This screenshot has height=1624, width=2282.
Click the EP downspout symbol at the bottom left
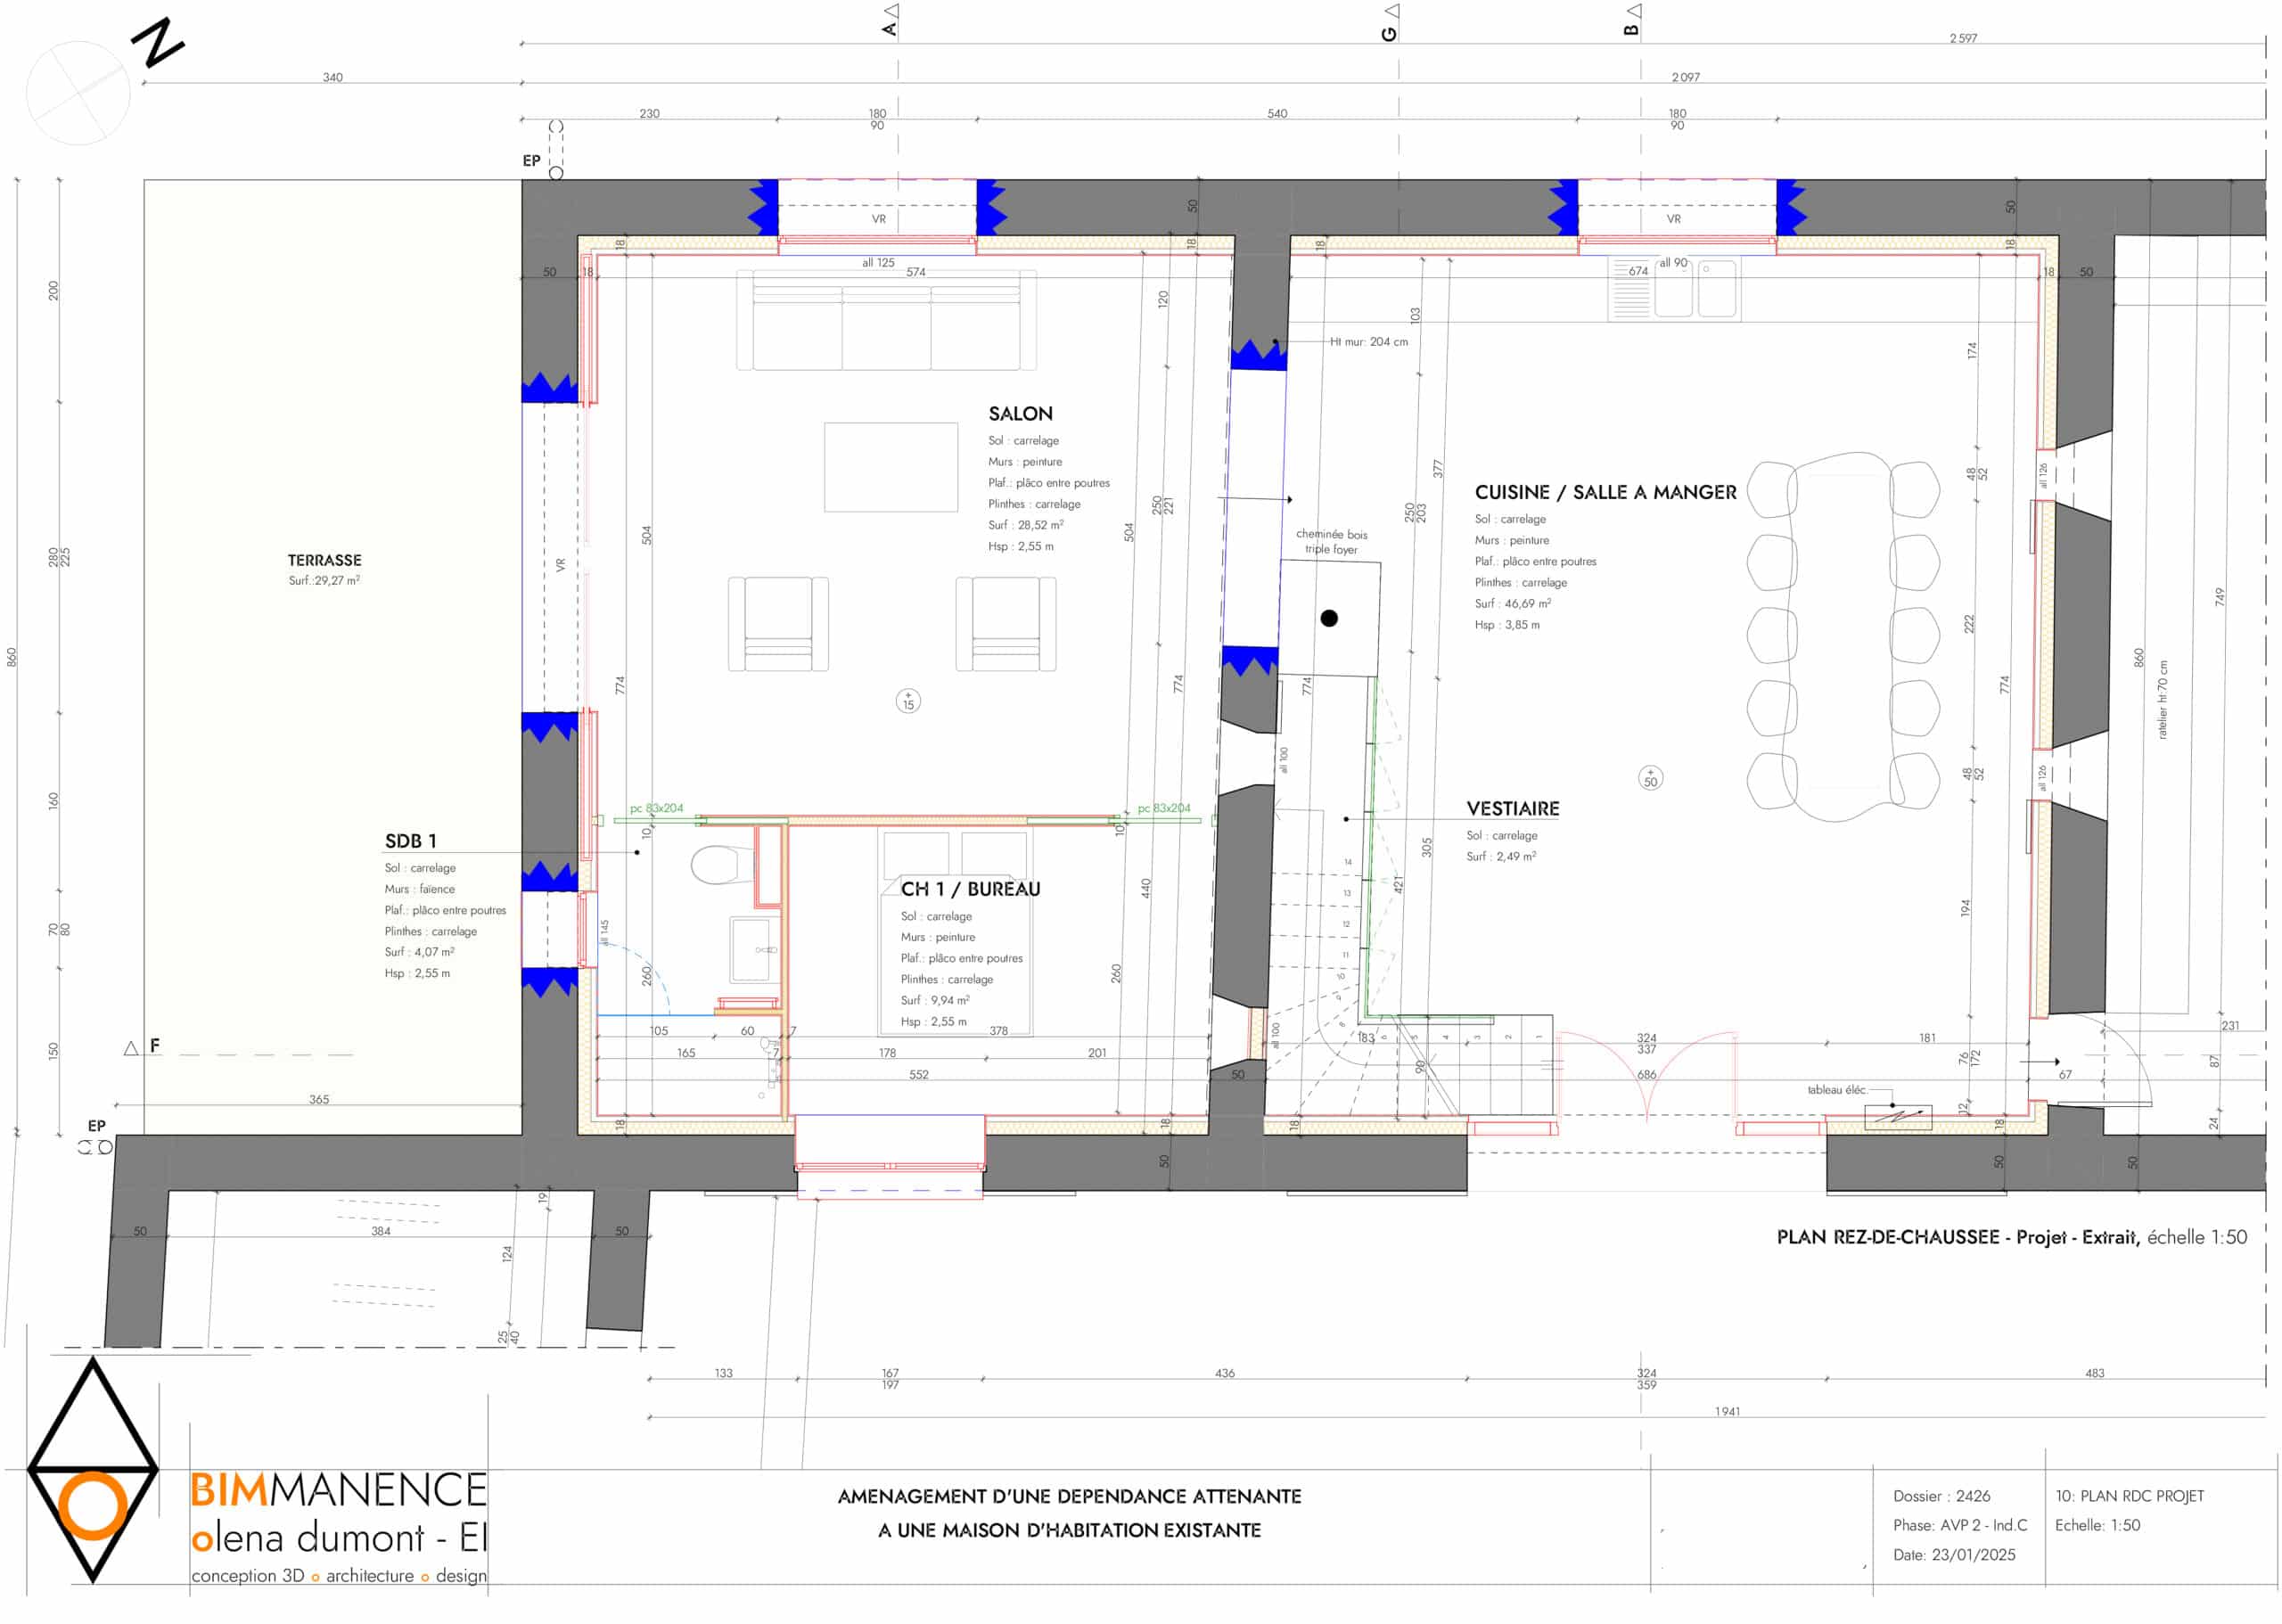coord(96,1147)
